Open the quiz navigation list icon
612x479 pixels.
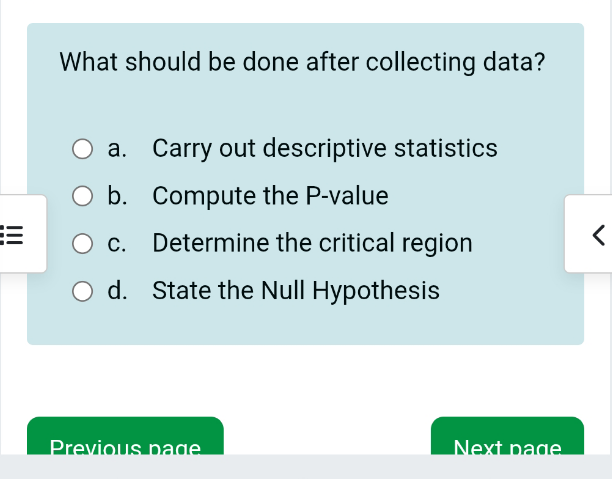(x=14, y=235)
